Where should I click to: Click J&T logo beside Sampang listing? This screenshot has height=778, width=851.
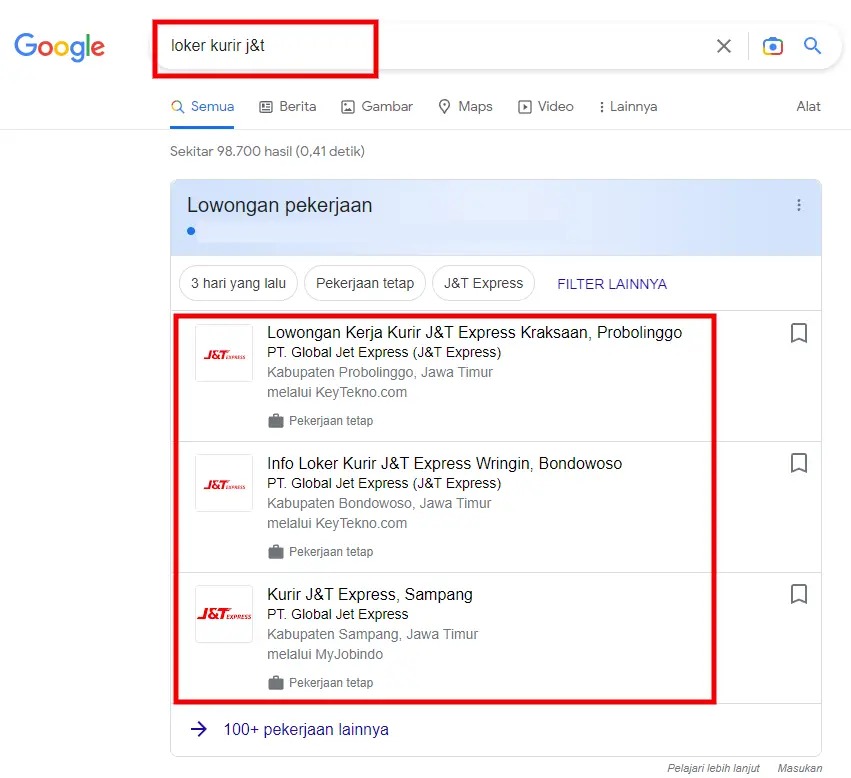coord(224,614)
